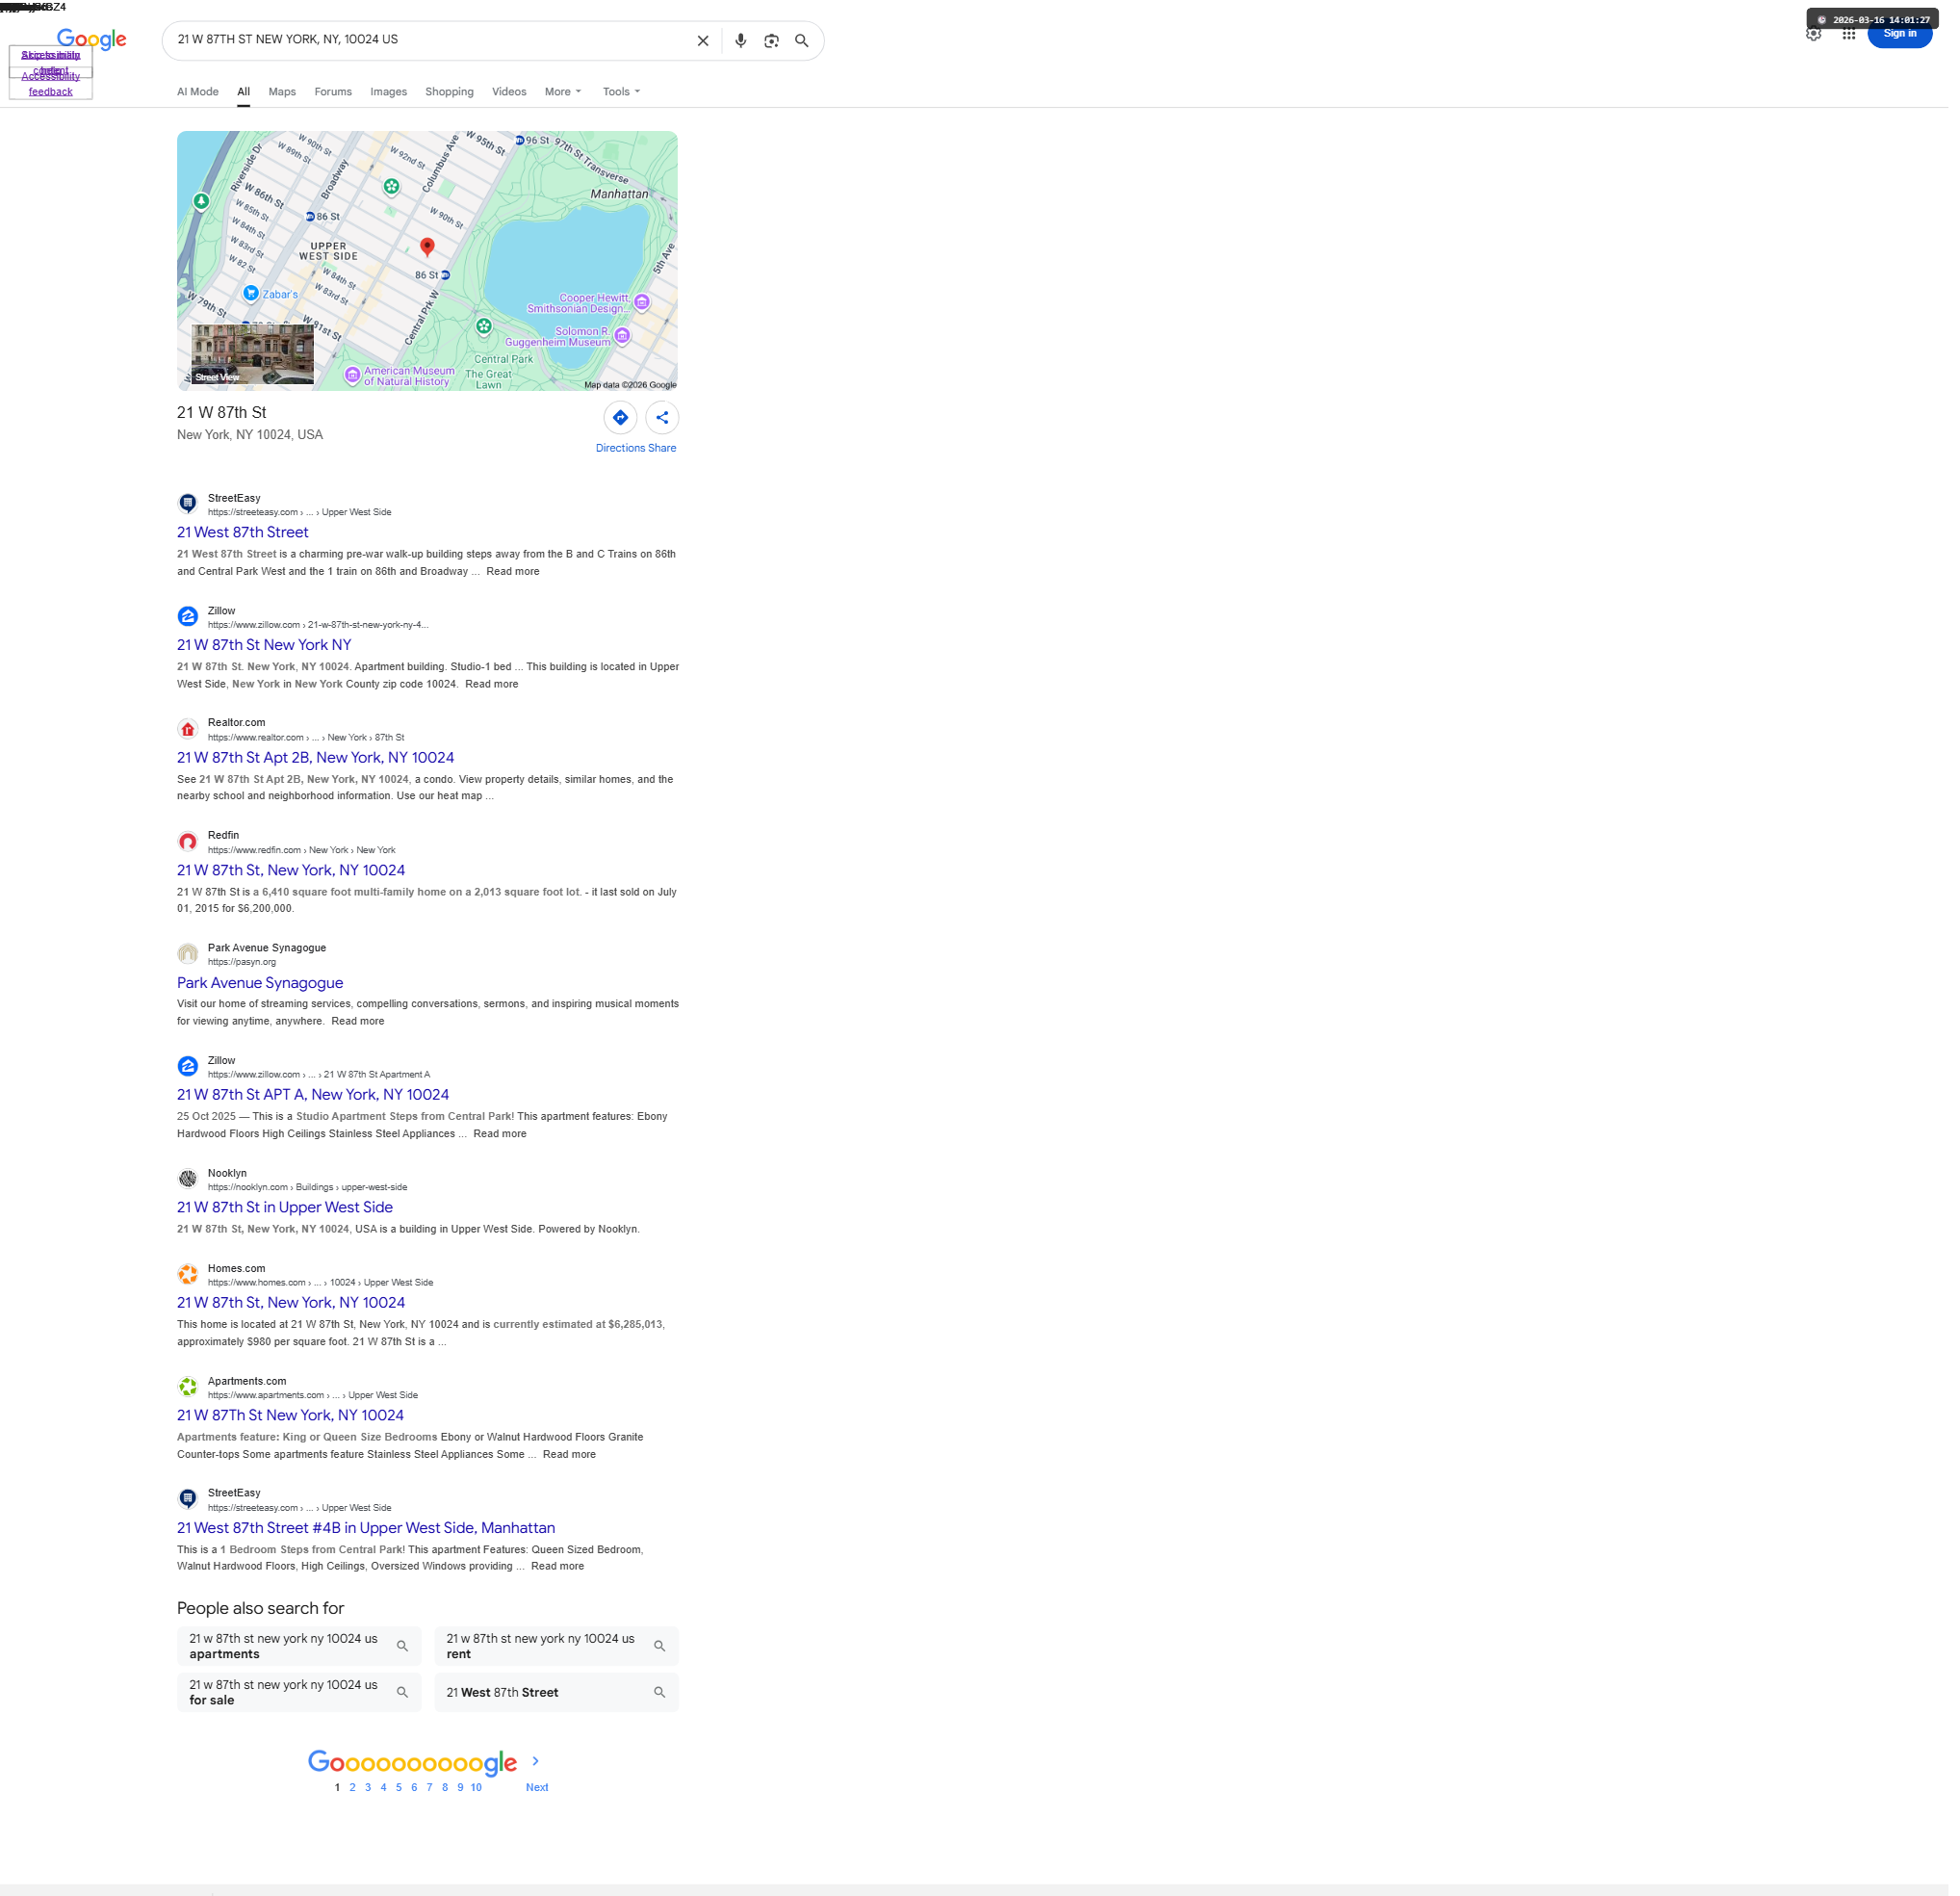
Task: Click the Share icon under map
Action: [x=665, y=420]
